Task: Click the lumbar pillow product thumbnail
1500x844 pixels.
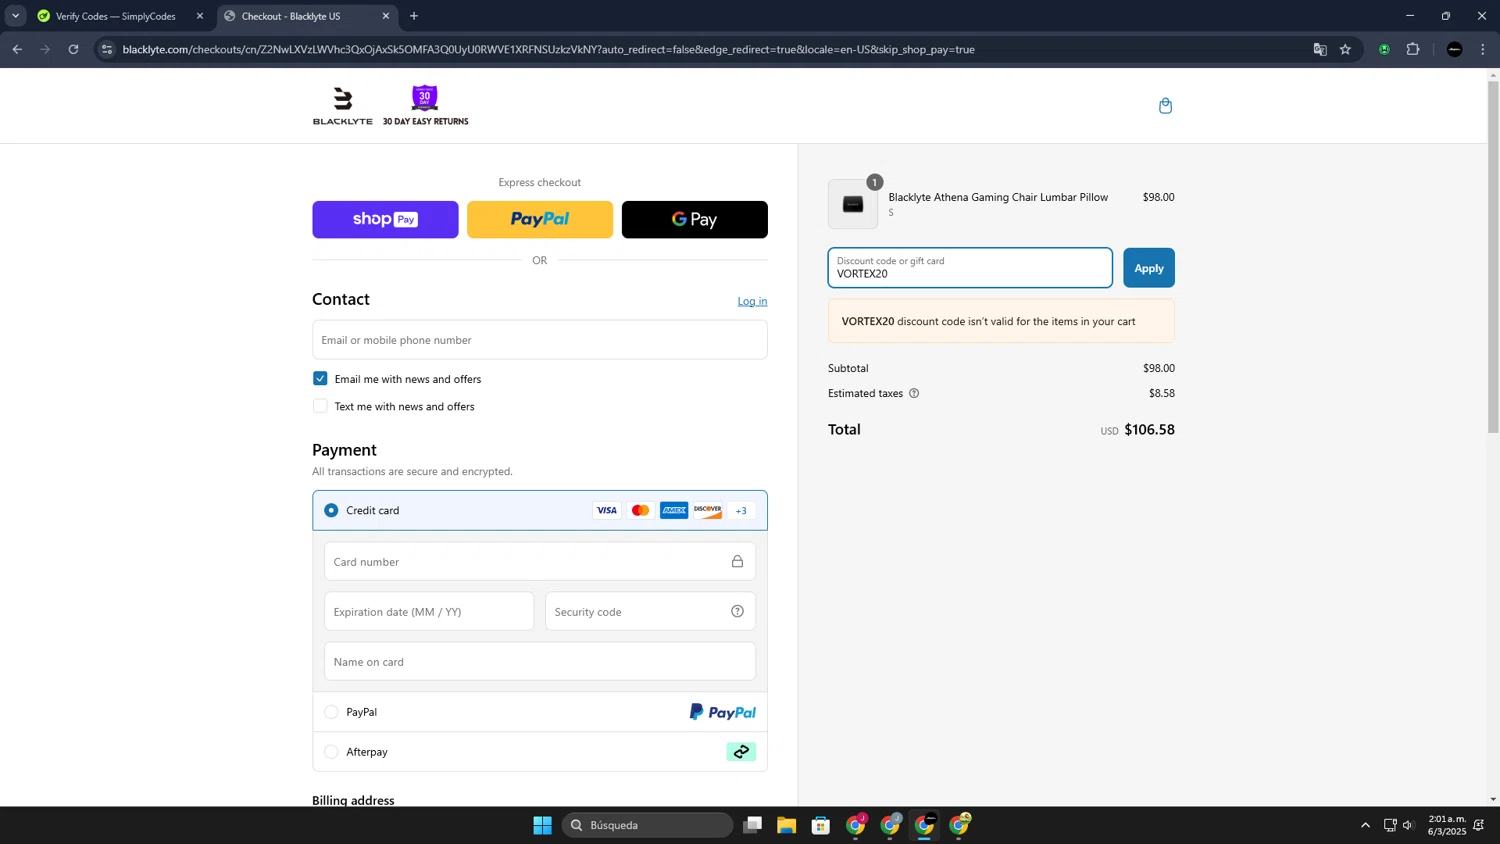Action: (853, 204)
